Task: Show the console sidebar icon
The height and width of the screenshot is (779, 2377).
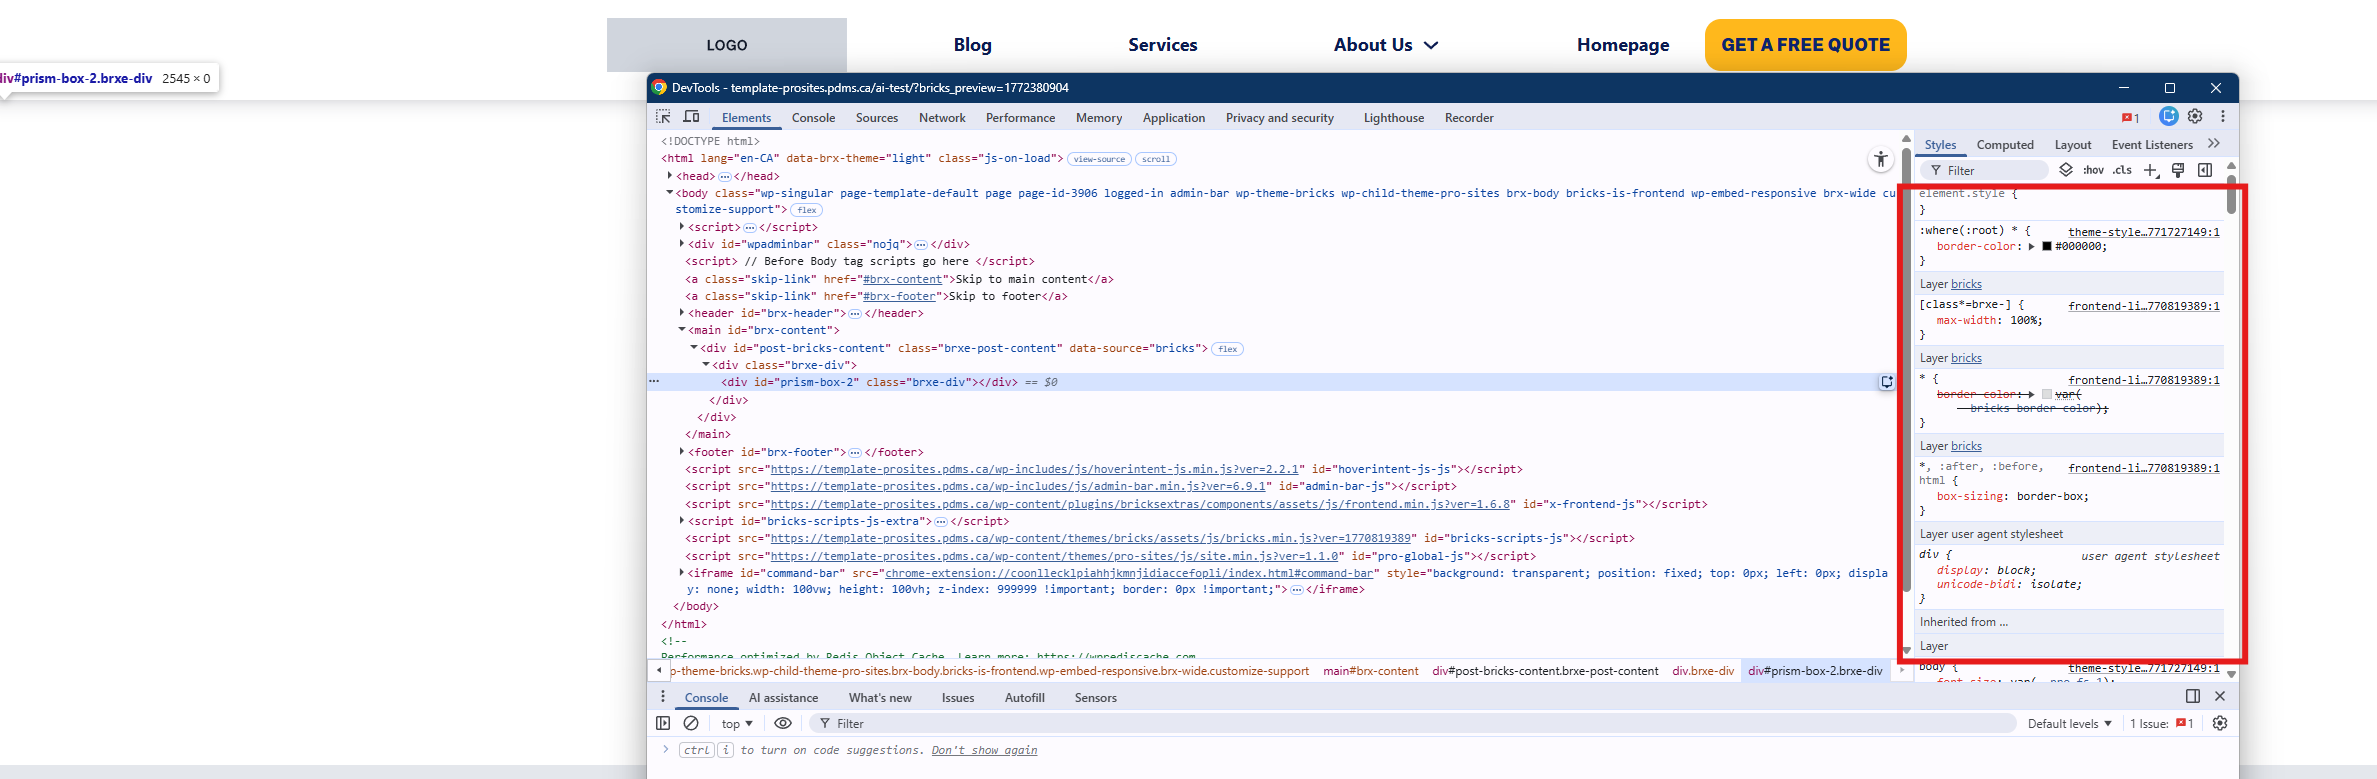Action: [663, 723]
